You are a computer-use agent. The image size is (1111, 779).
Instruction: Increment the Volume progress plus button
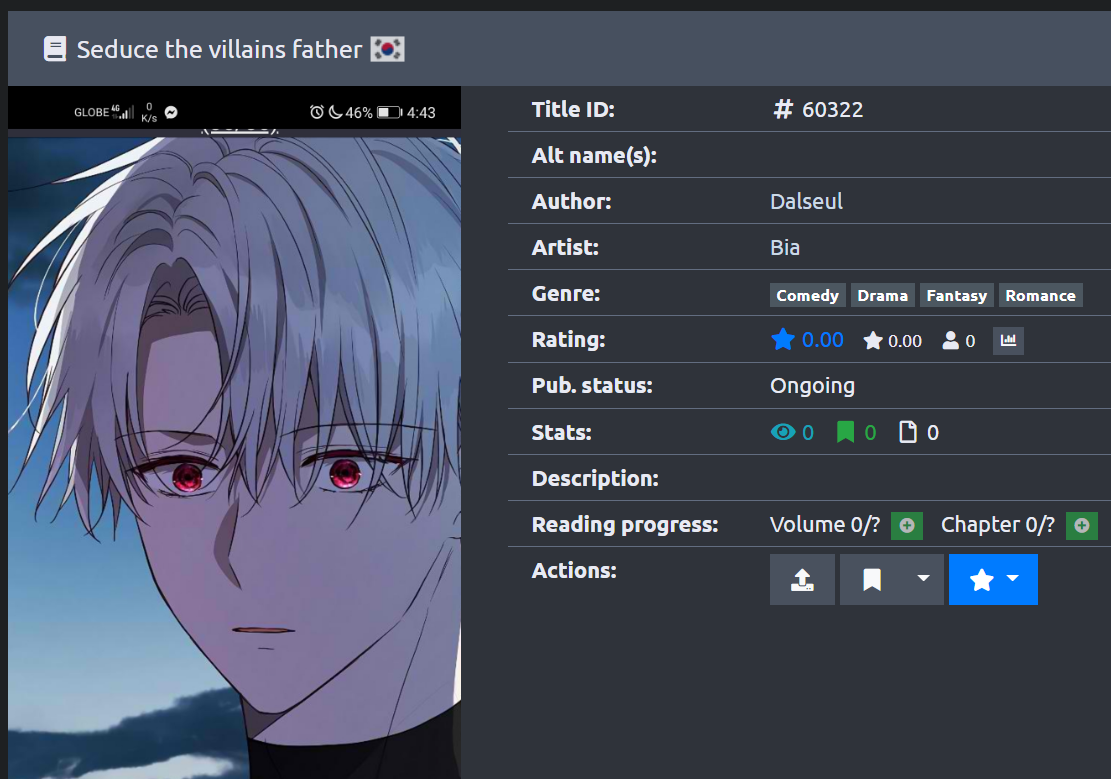click(x=907, y=525)
